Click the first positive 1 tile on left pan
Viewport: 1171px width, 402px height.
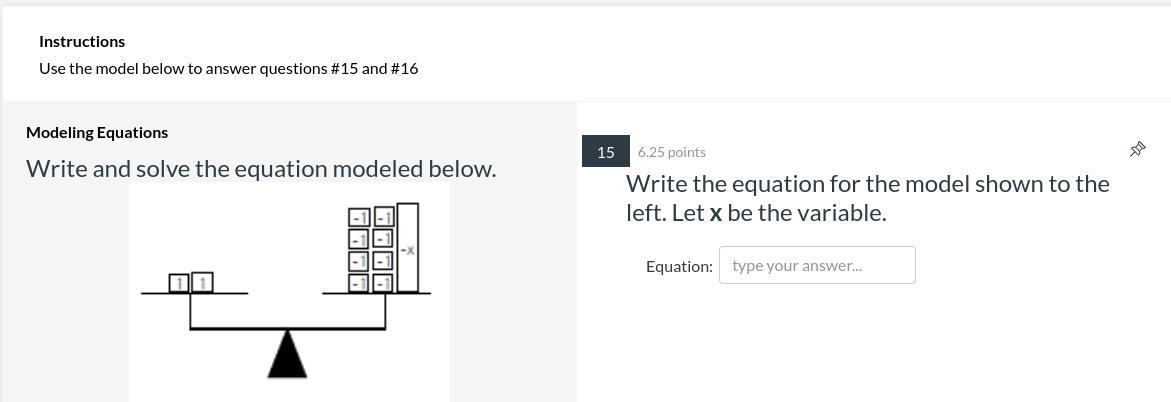click(178, 282)
